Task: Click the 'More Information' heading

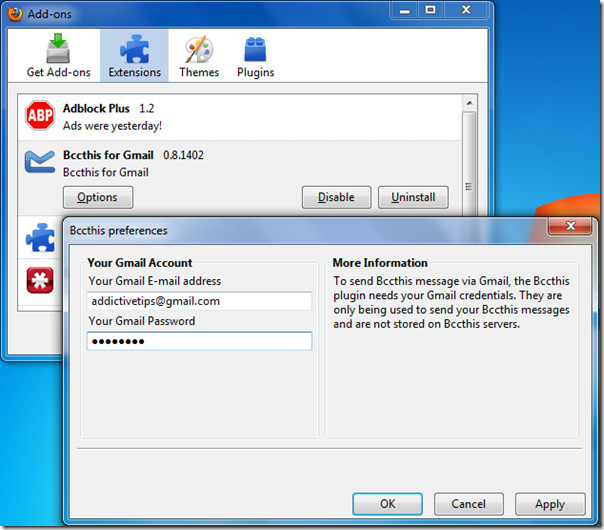Action: pos(380,263)
